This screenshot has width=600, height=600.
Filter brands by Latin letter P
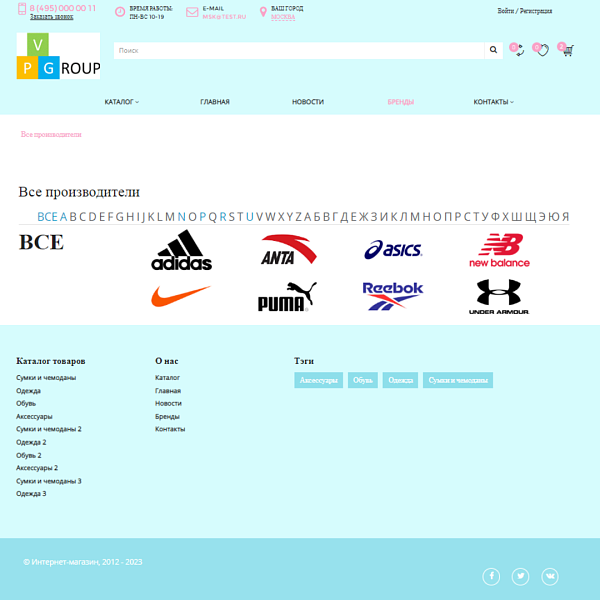tap(203, 217)
